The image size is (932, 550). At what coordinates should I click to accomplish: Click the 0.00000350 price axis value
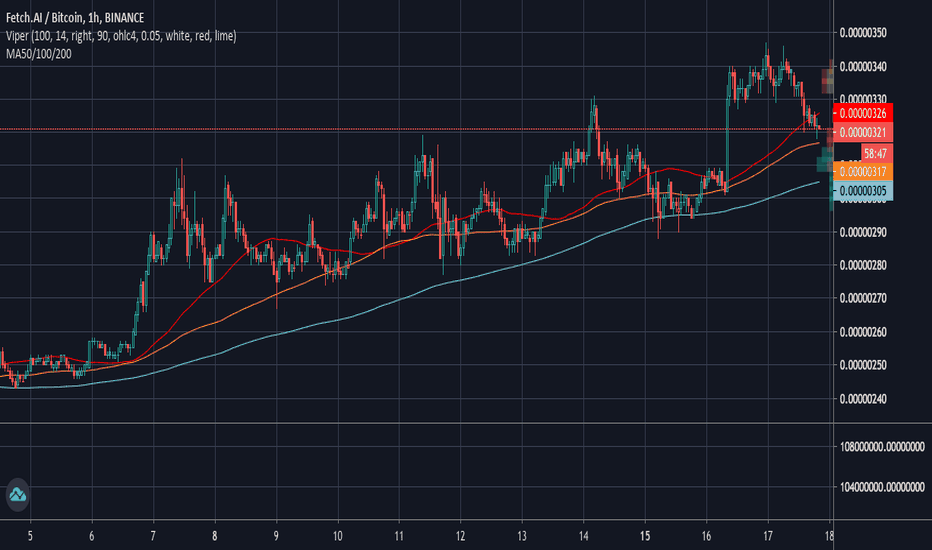pyautogui.click(x=863, y=33)
